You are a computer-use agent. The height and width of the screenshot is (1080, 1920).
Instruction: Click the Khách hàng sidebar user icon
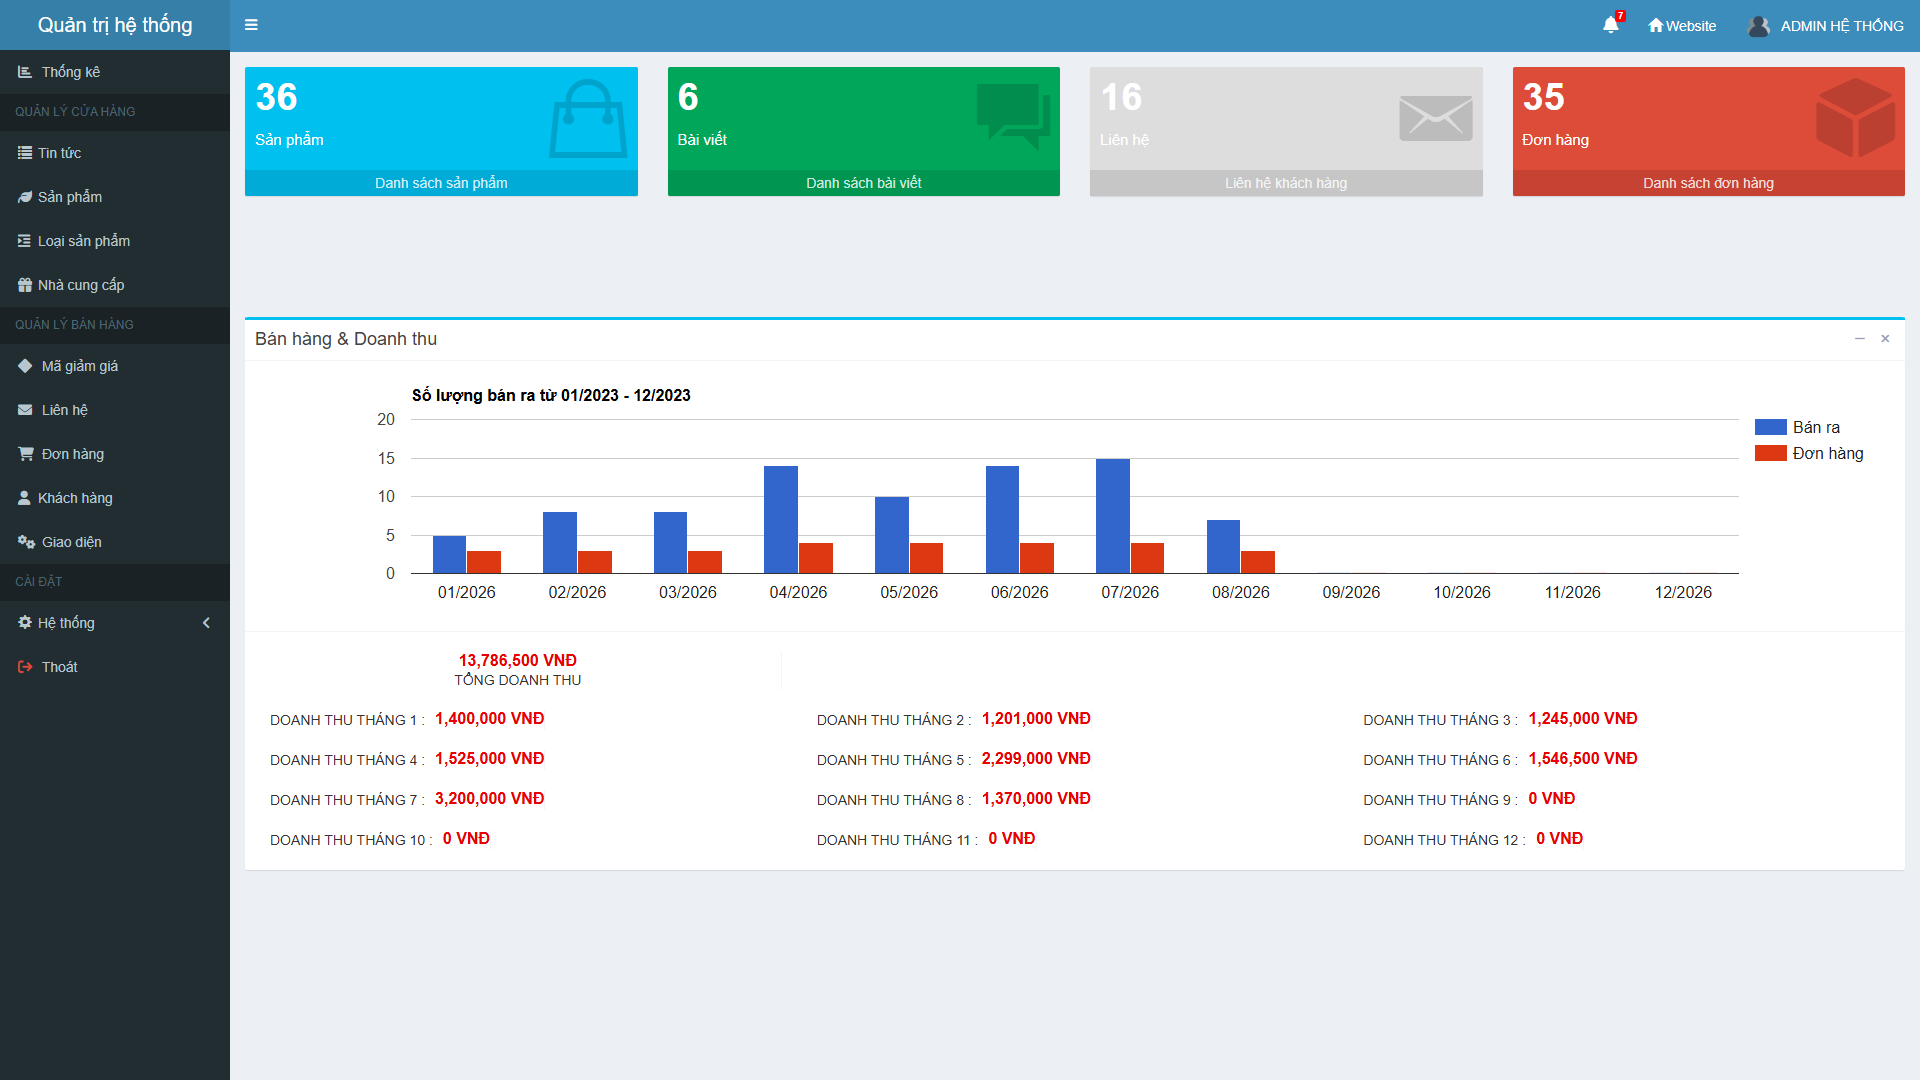[x=24, y=498]
